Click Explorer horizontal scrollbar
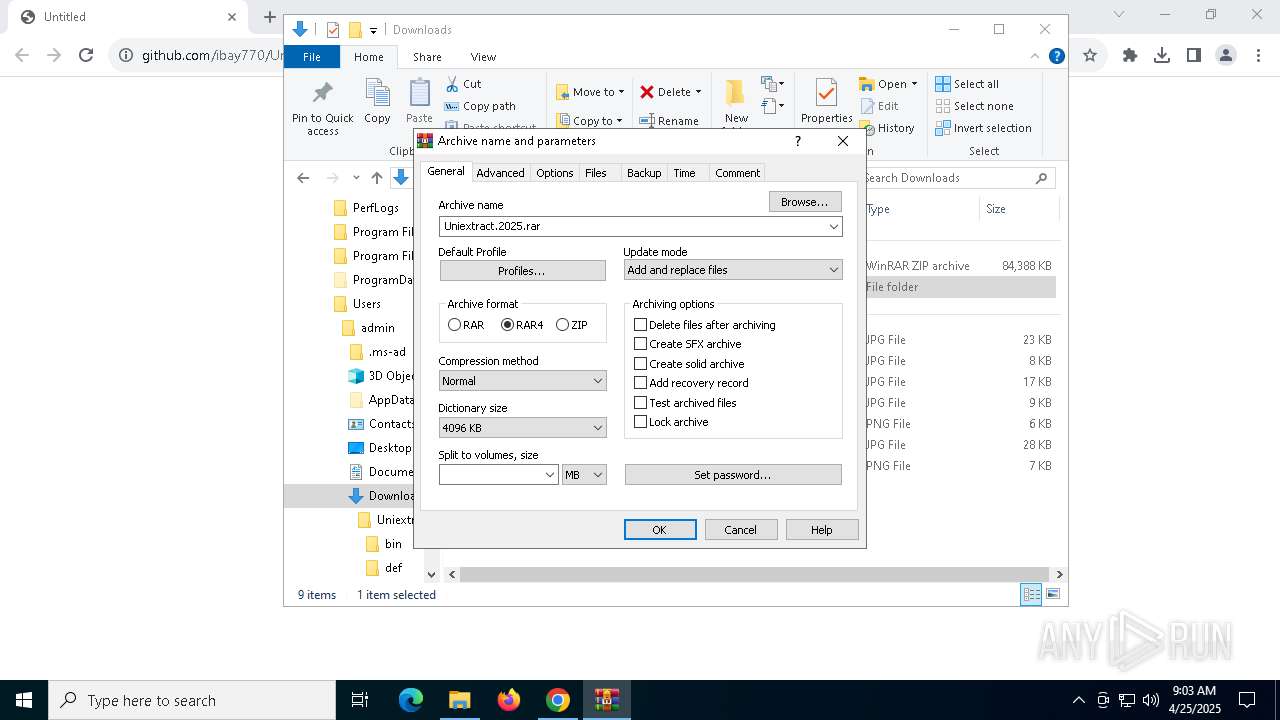Screen dimensions: 1280x720 coord(756,574)
